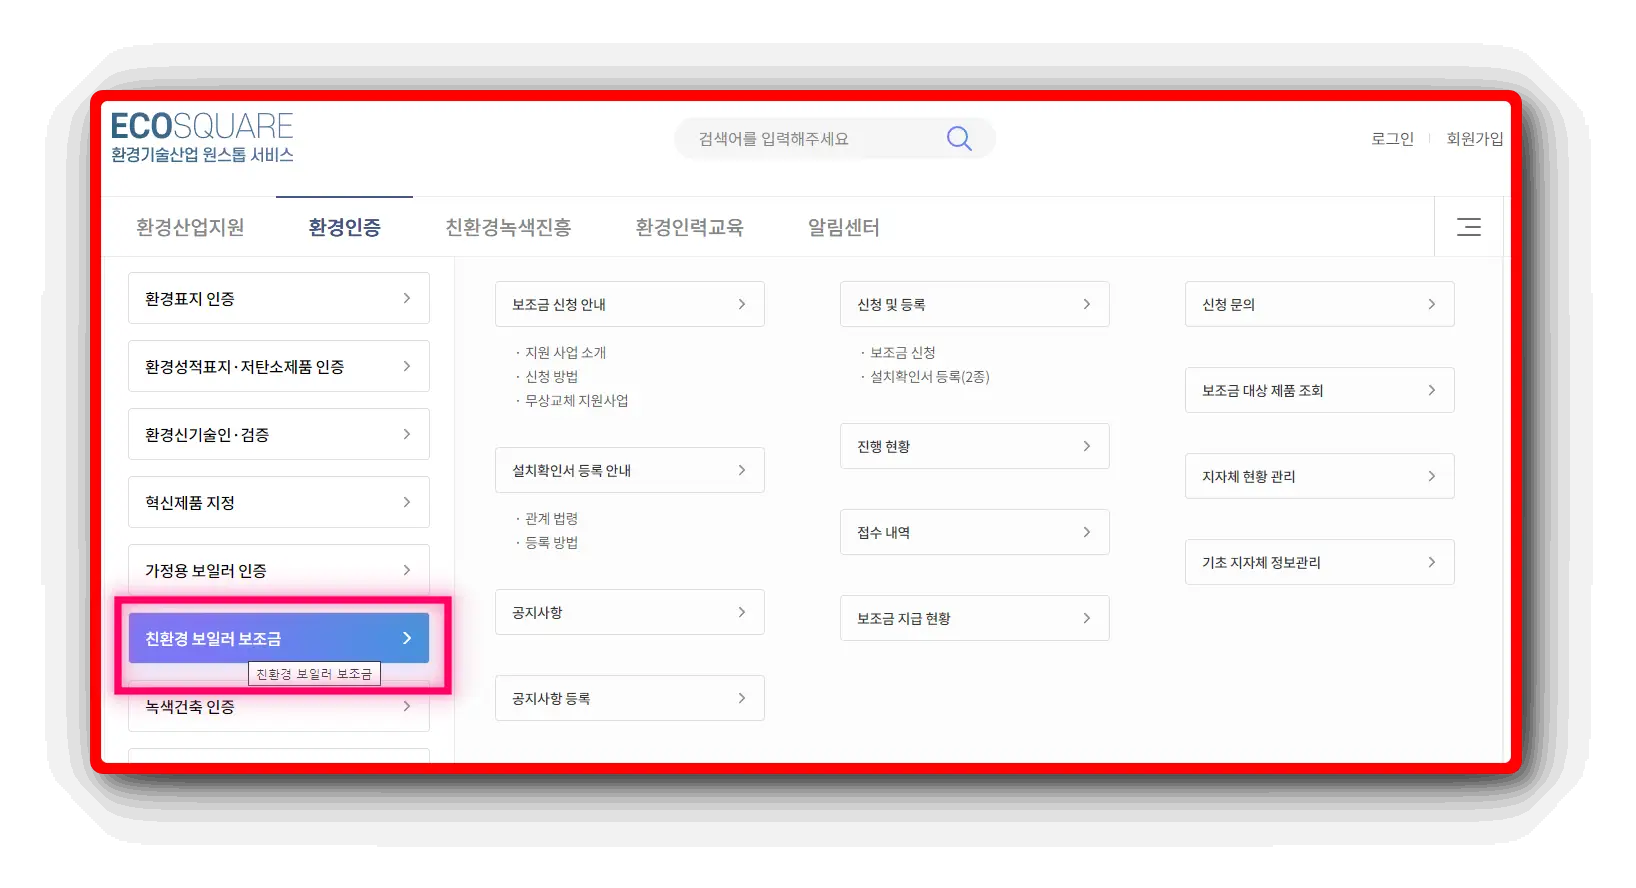
Task: Open the 환경산업지원 menu tab
Action: tap(190, 227)
